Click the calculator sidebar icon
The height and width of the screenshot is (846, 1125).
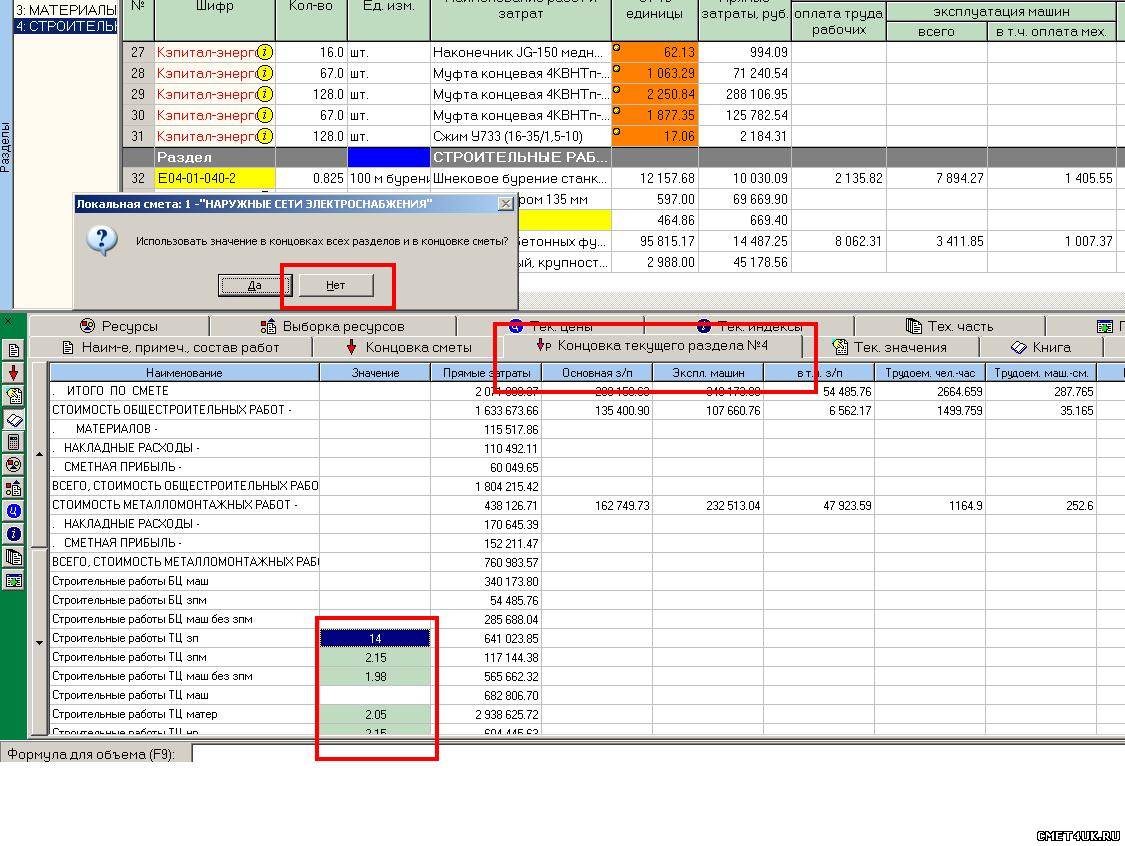click(14, 442)
